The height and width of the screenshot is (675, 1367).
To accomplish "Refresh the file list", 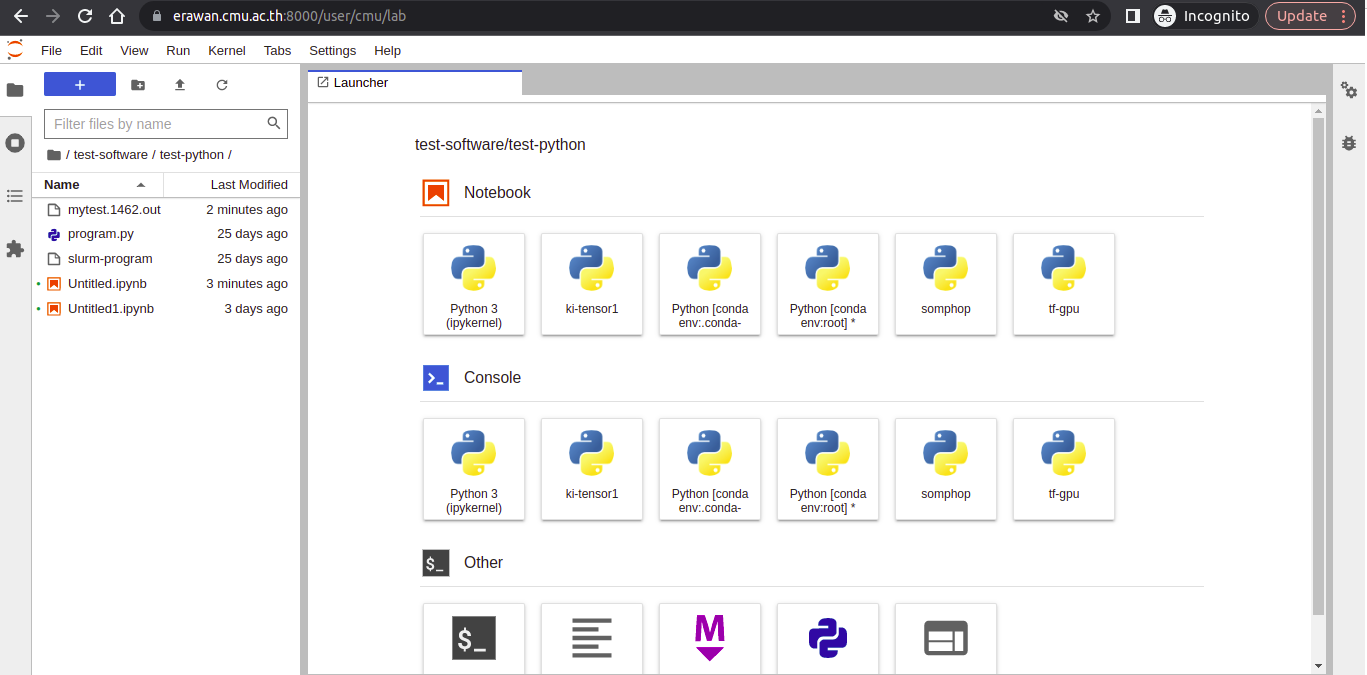I will [222, 85].
